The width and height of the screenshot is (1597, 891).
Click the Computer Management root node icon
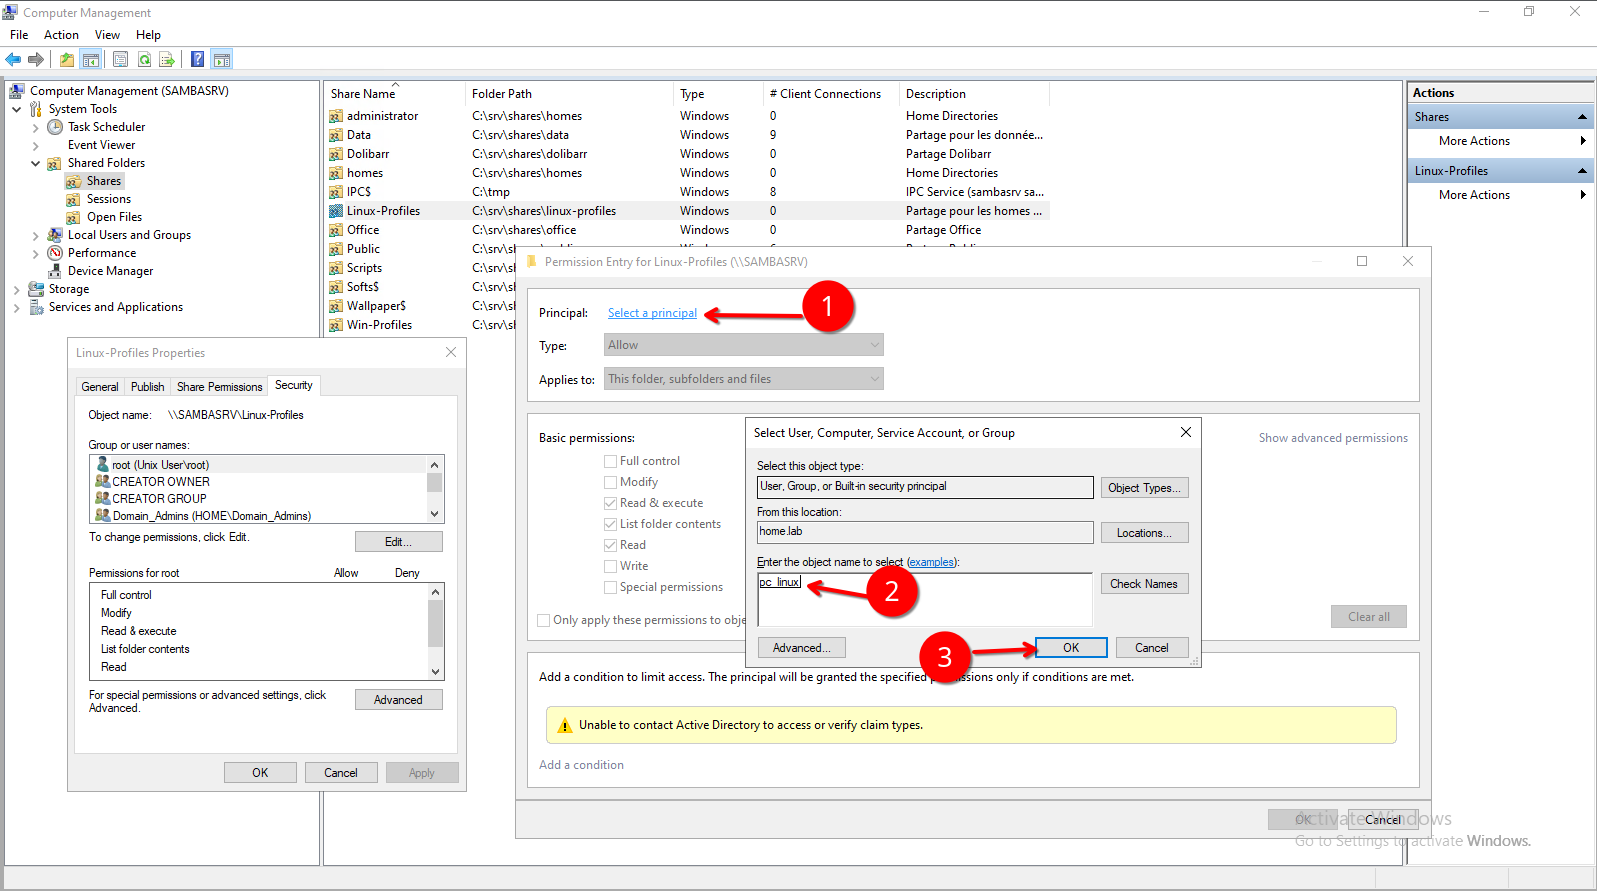coord(17,91)
